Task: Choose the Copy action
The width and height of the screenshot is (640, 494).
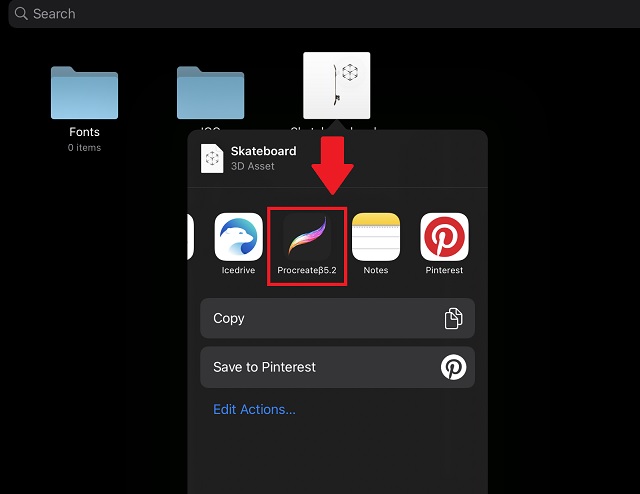Action: [x=337, y=318]
